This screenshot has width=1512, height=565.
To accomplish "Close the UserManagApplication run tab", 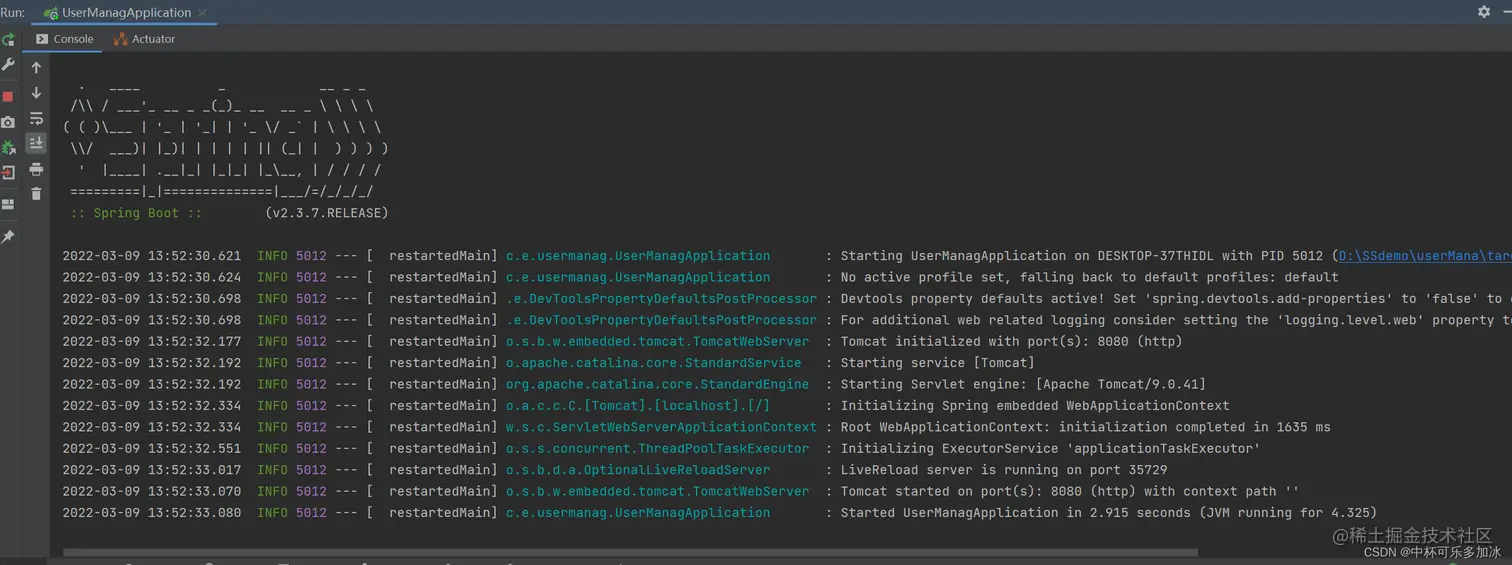I will click(203, 13).
